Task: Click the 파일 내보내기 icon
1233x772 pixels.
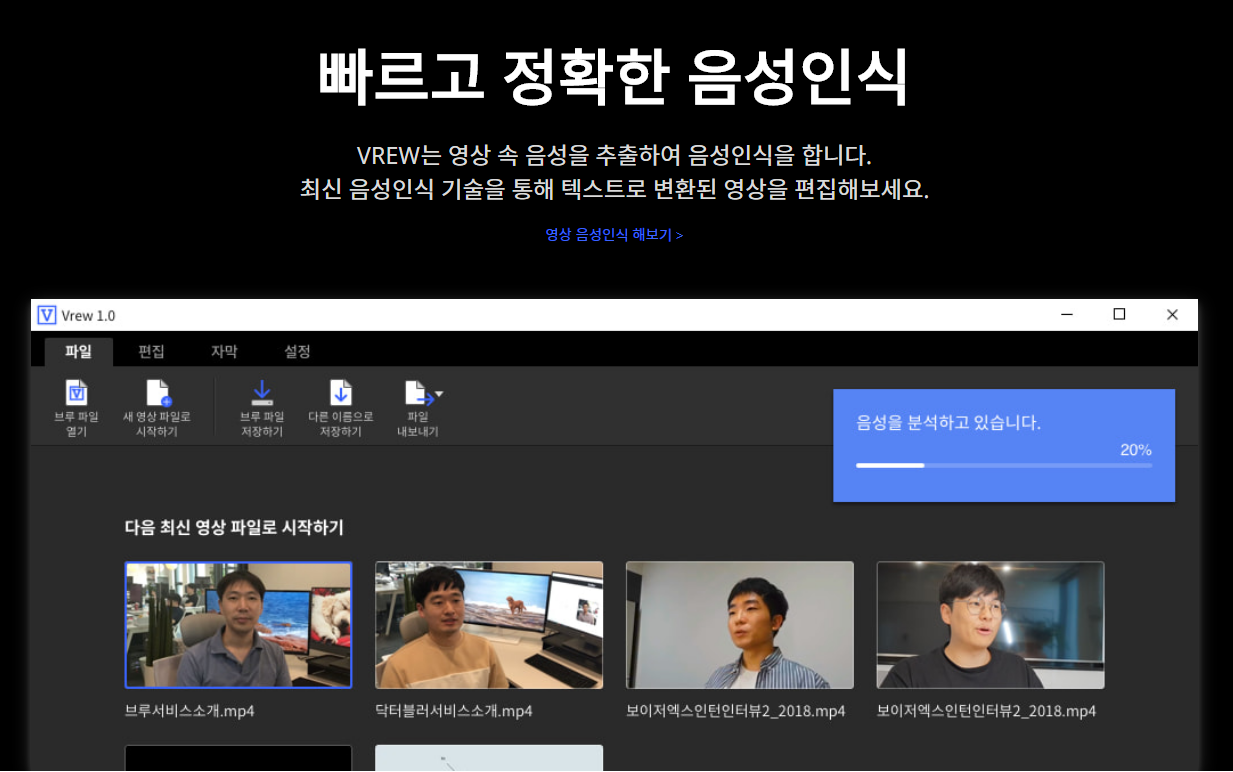Action: tap(417, 393)
